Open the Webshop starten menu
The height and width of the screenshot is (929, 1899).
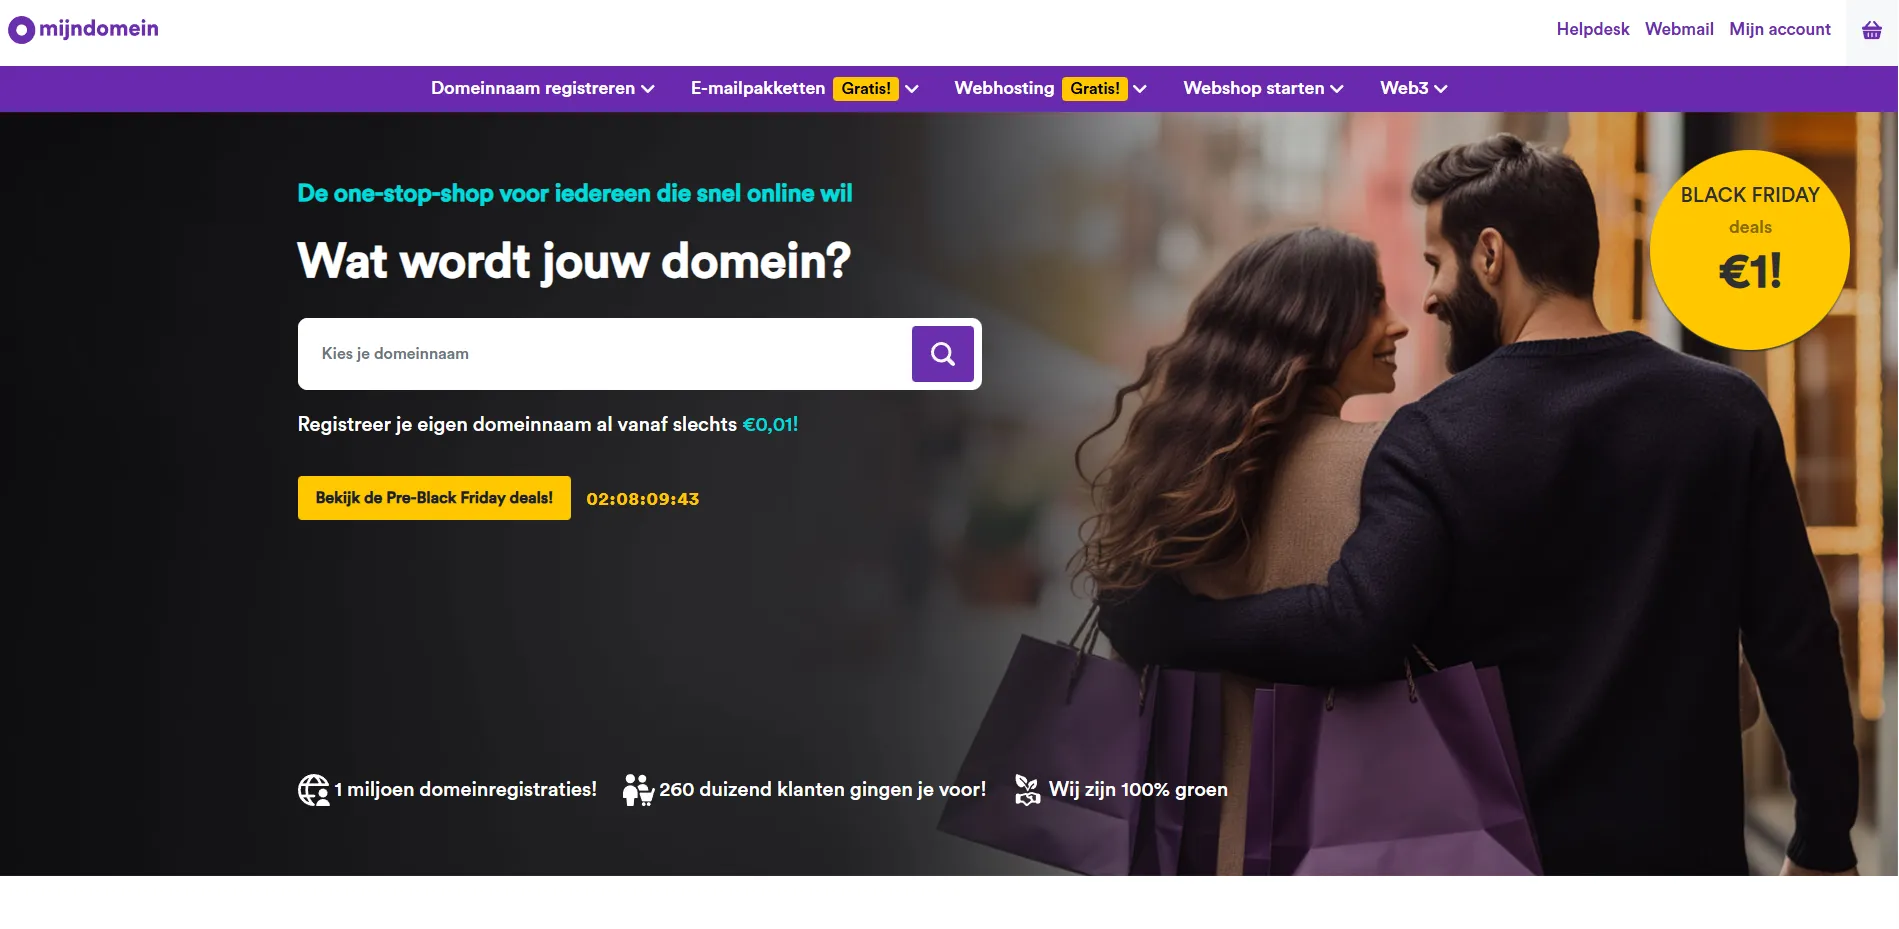(1264, 89)
